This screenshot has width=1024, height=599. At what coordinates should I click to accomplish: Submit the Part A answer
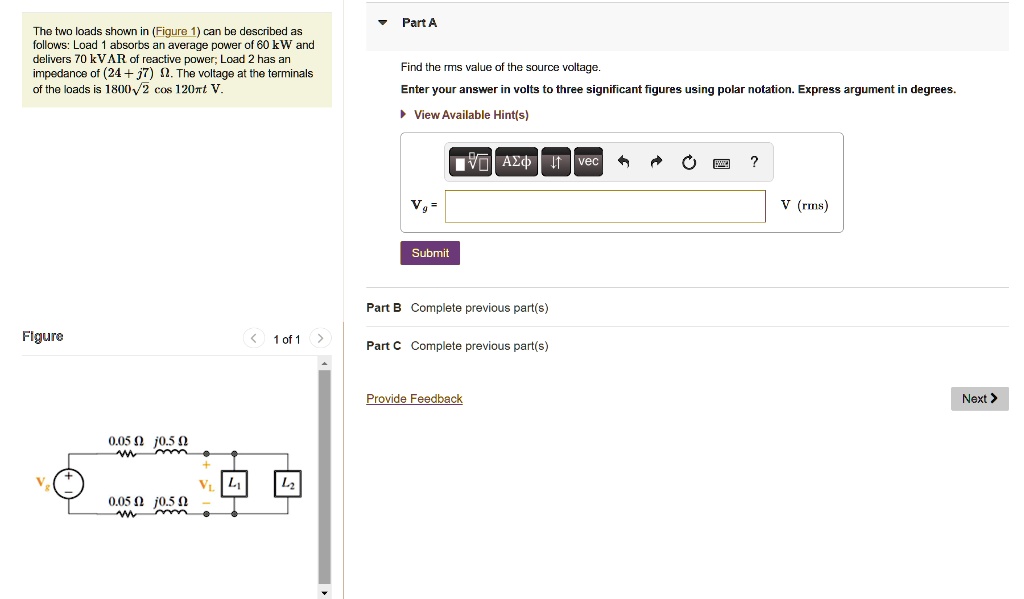[430, 253]
